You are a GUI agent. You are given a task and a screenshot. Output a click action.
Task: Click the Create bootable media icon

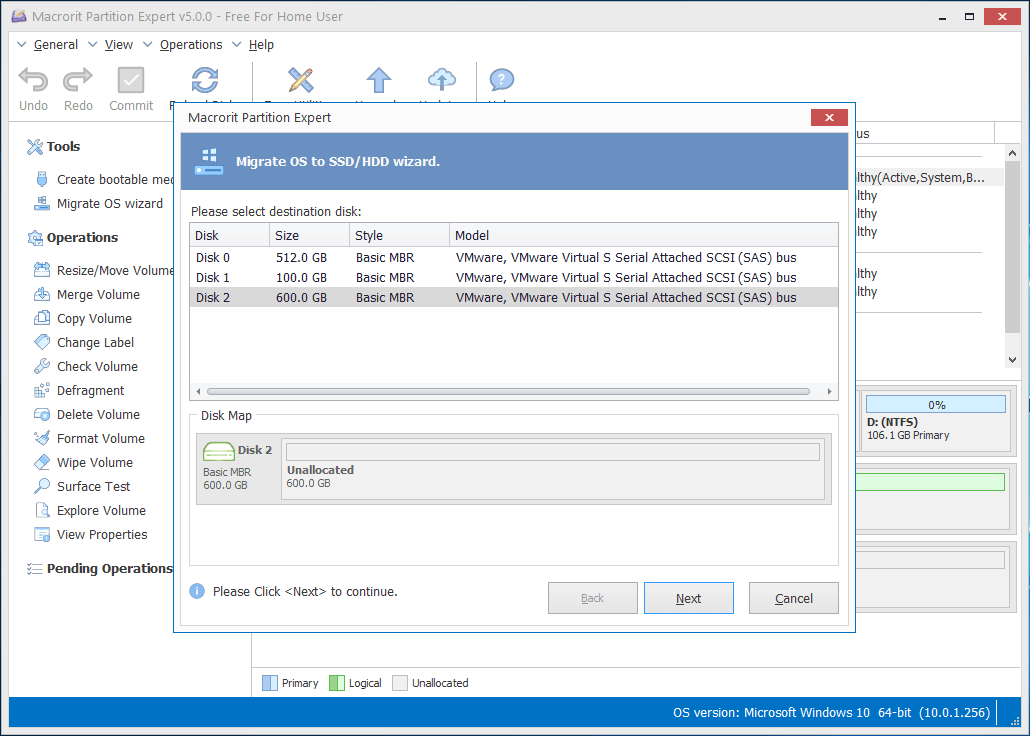click(42, 179)
